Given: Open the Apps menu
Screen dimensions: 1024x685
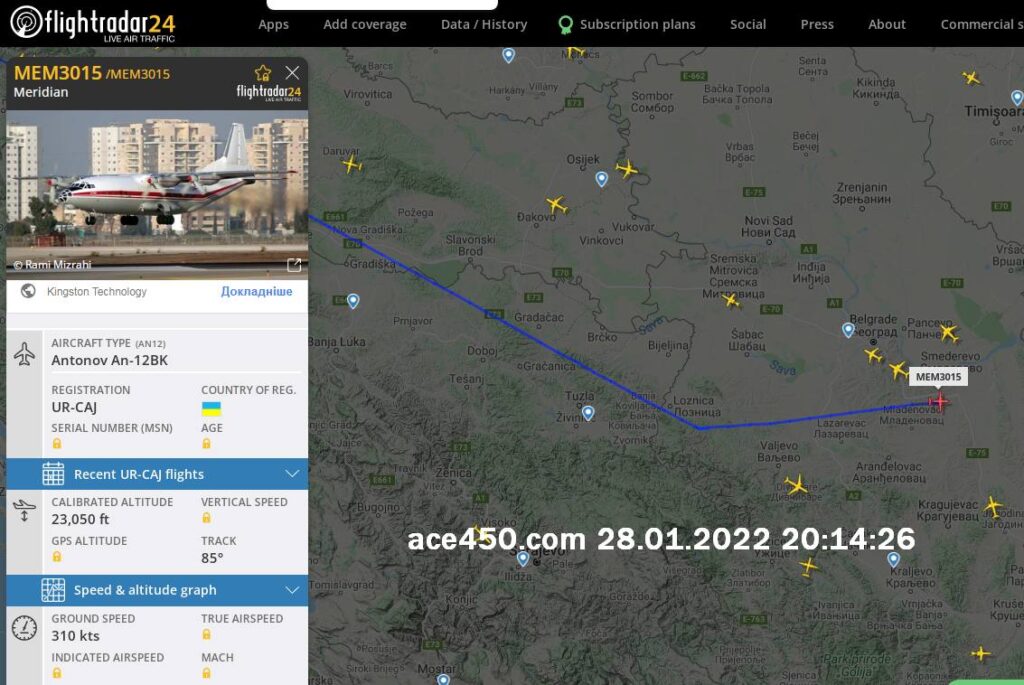Looking at the screenshot, I should (x=273, y=24).
